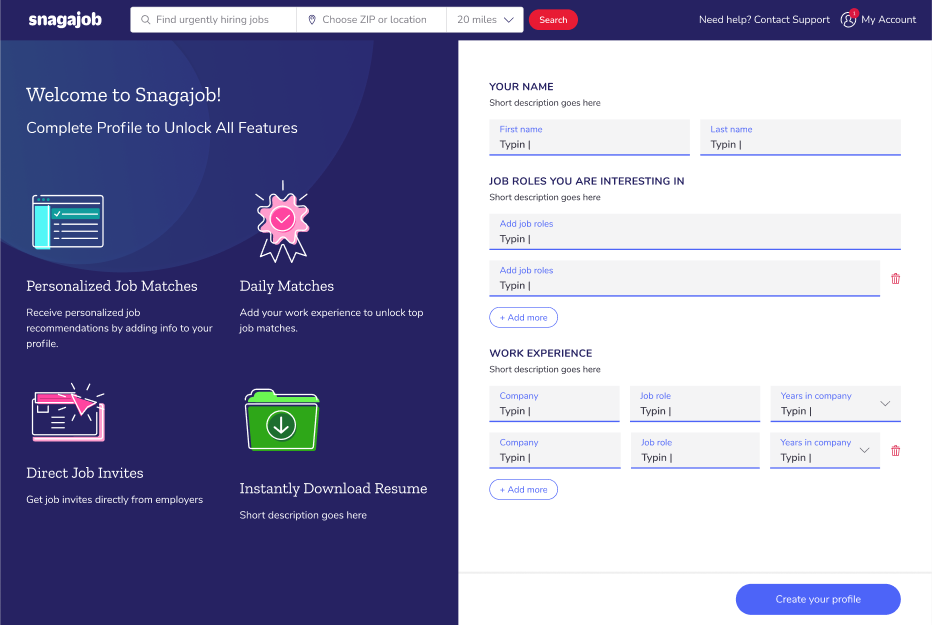Click Complete Profile to Unlock All Features text
This screenshot has height=625, width=932.
coord(162,128)
